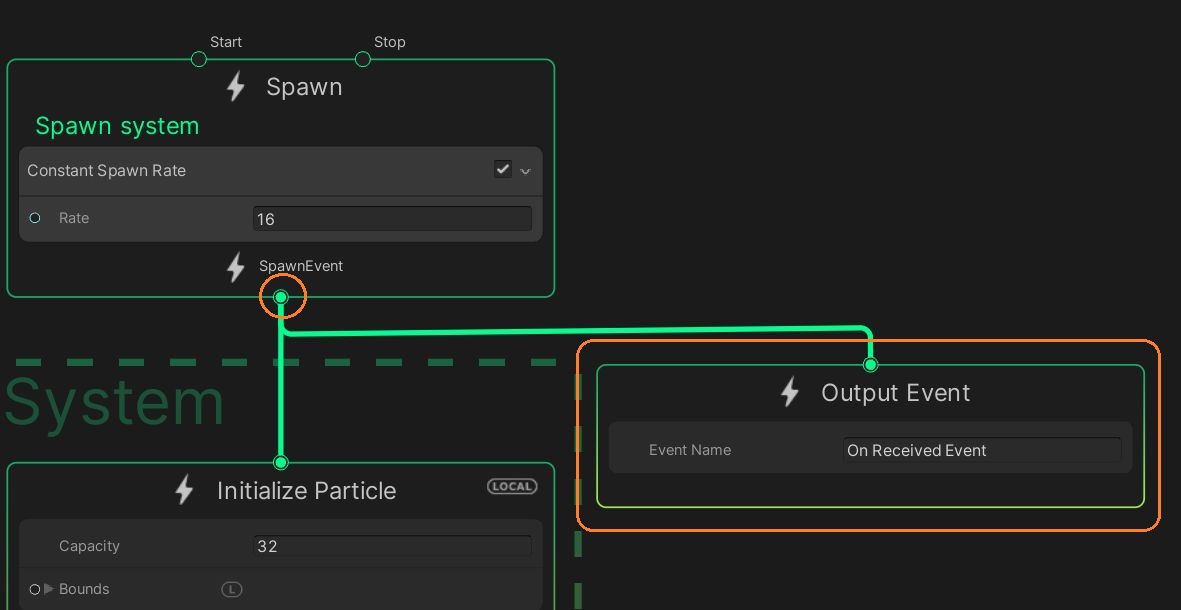Click the SpawnEvent lightning icon
The width and height of the screenshot is (1181, 610).
point(236,267)
